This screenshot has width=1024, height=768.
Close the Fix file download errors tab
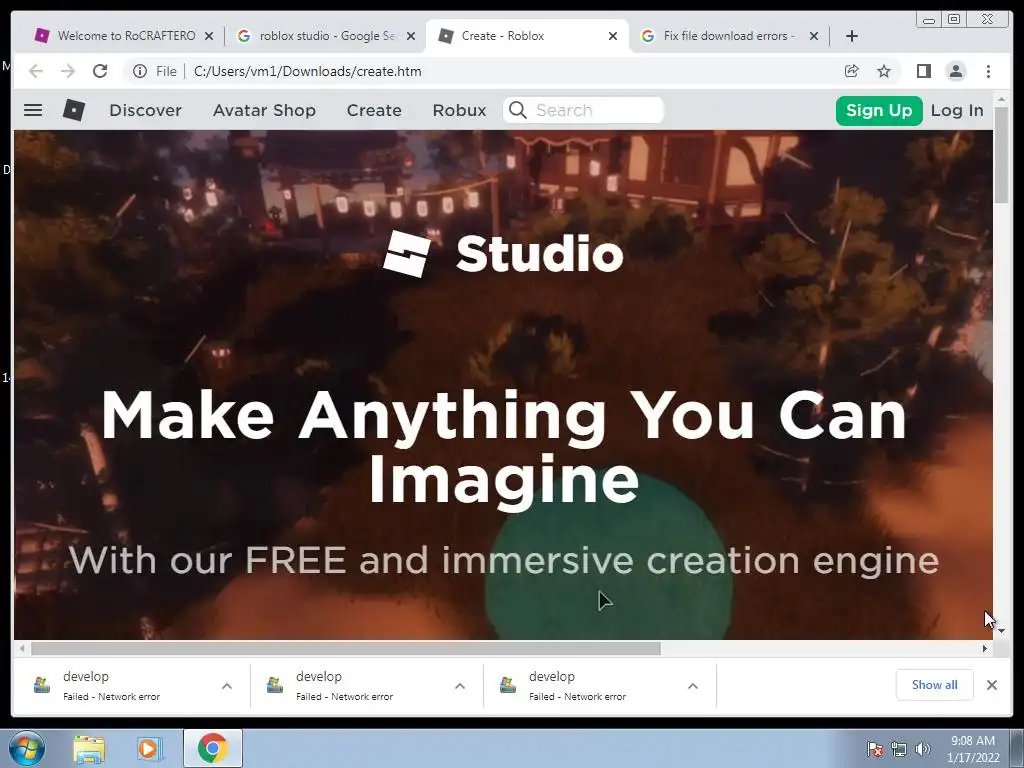coord(814,36)
